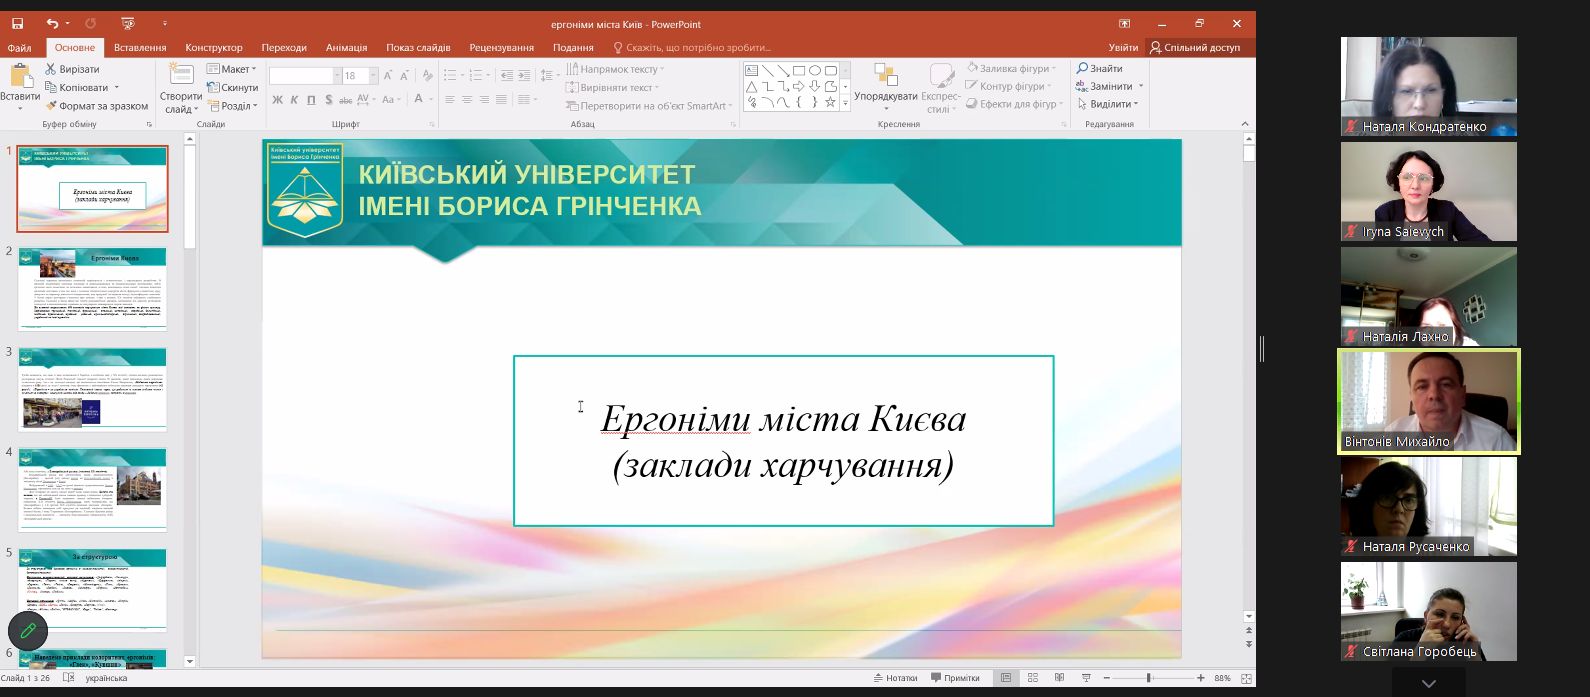Select the rectangle shape in shapes gallery
Image resolution: width=1590 pixels, height=697 pixels.
tap(798, 70)
